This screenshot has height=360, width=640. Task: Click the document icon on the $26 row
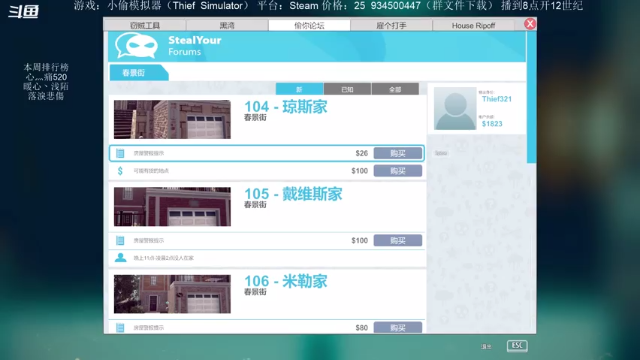[x=120, y=153]
